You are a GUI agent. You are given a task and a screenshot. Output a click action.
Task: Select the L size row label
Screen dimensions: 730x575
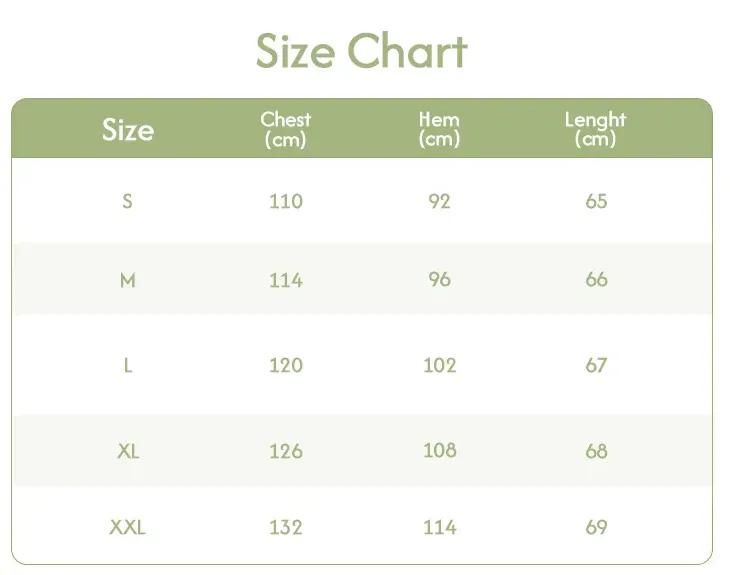coord(127,365)
